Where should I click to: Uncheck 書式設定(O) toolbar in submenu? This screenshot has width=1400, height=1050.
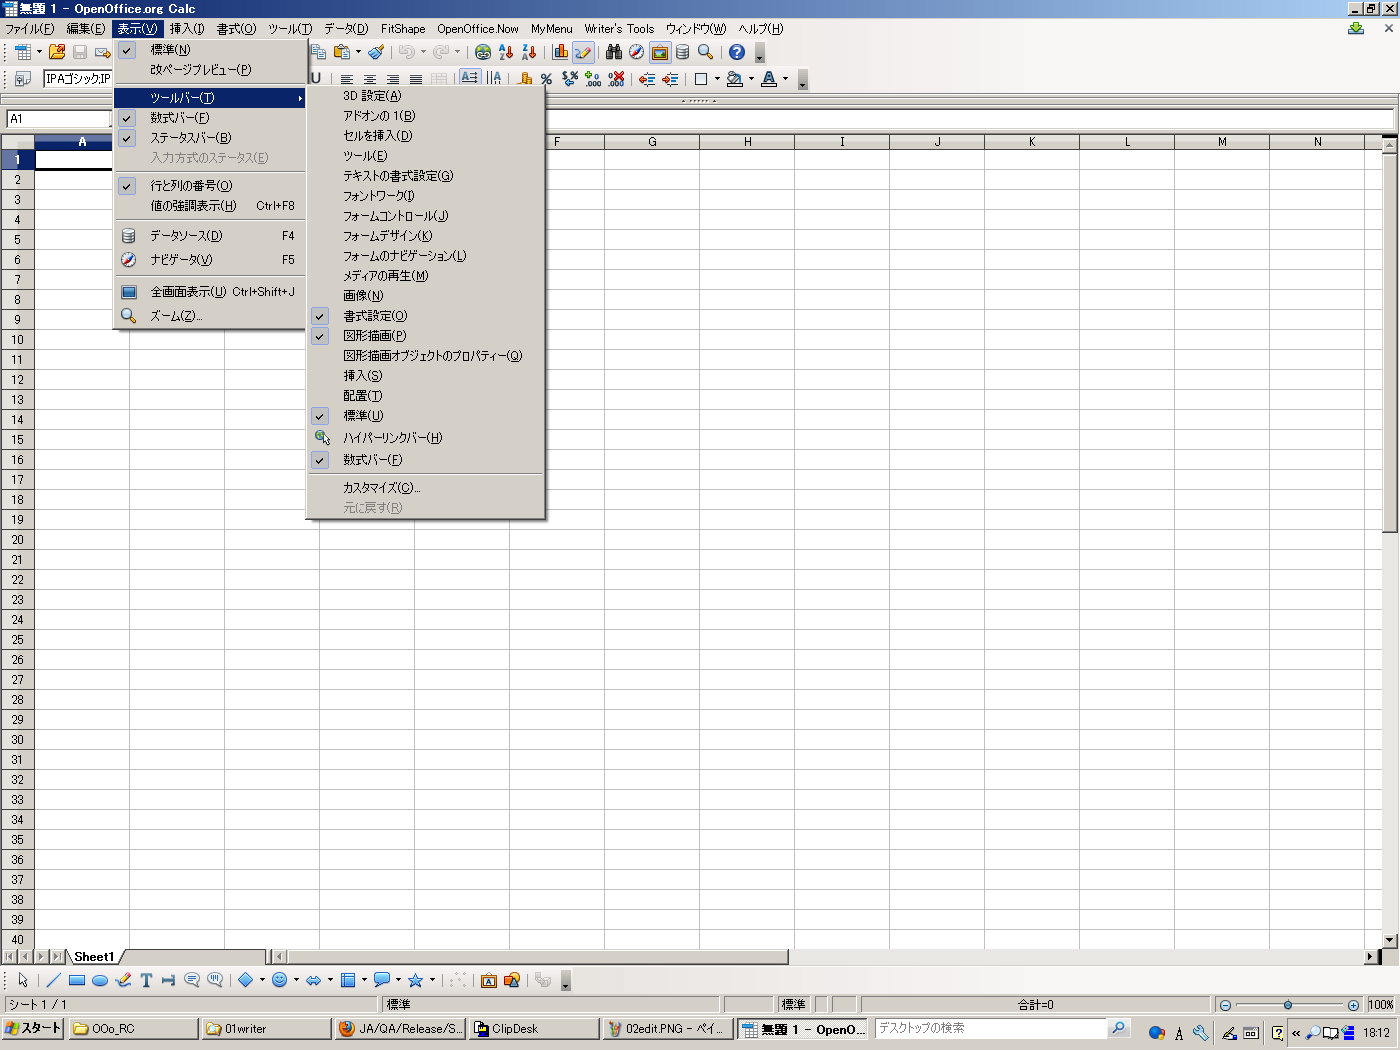pos(426,316)
